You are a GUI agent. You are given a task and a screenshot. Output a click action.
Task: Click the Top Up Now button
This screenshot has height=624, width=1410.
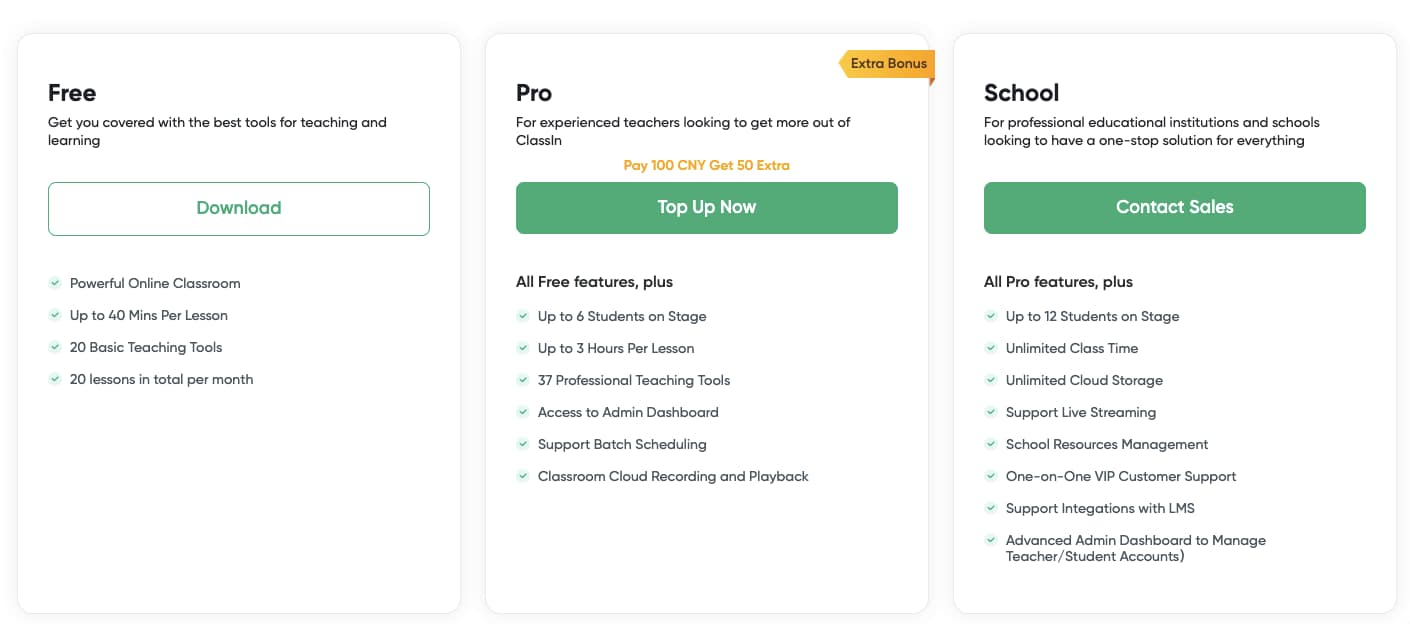(706, 207)
